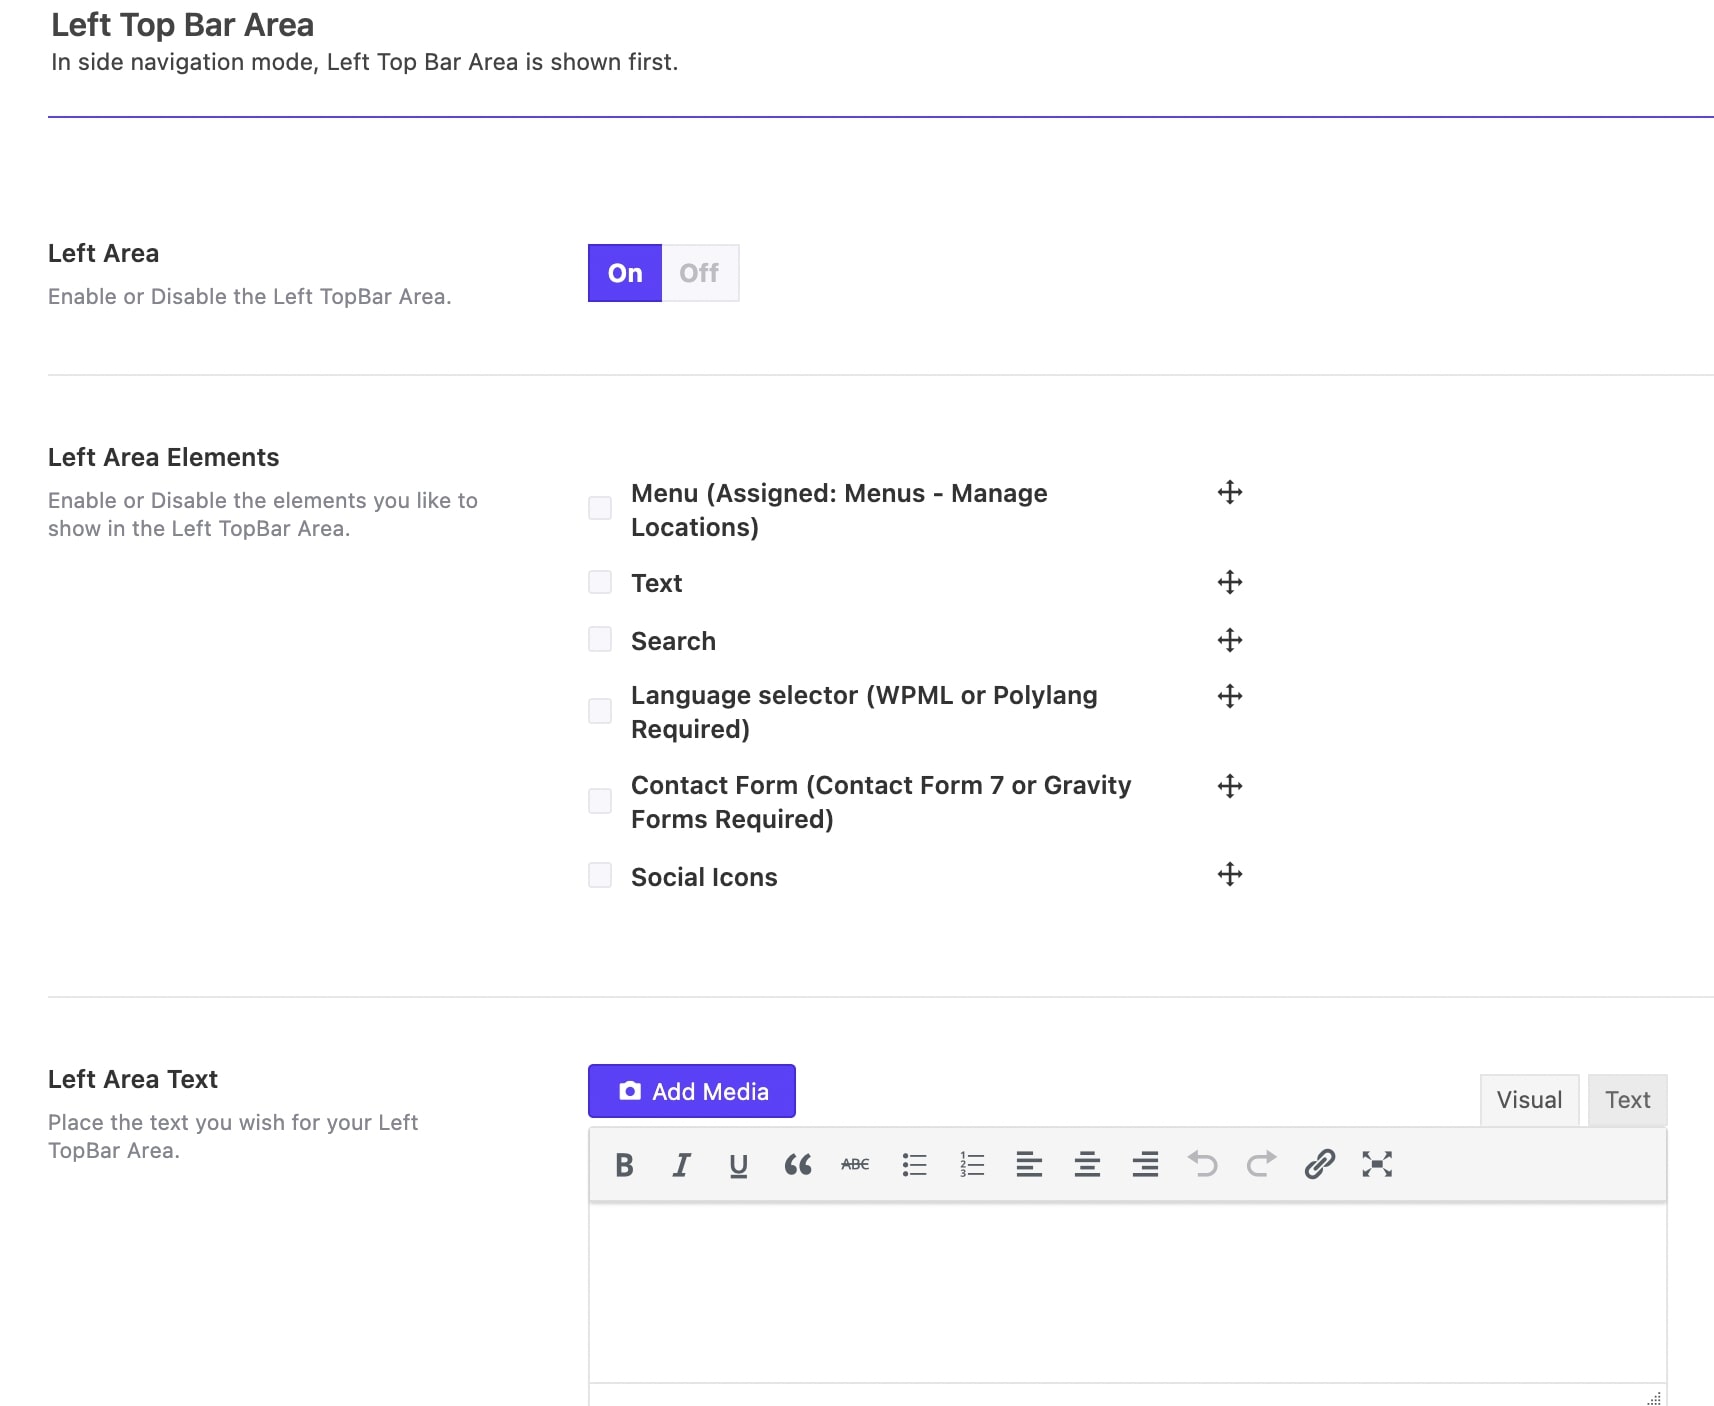Open fullscreen distraction-free editor mode
The image size is (1714, 1406).
tap(1377, 1165)
